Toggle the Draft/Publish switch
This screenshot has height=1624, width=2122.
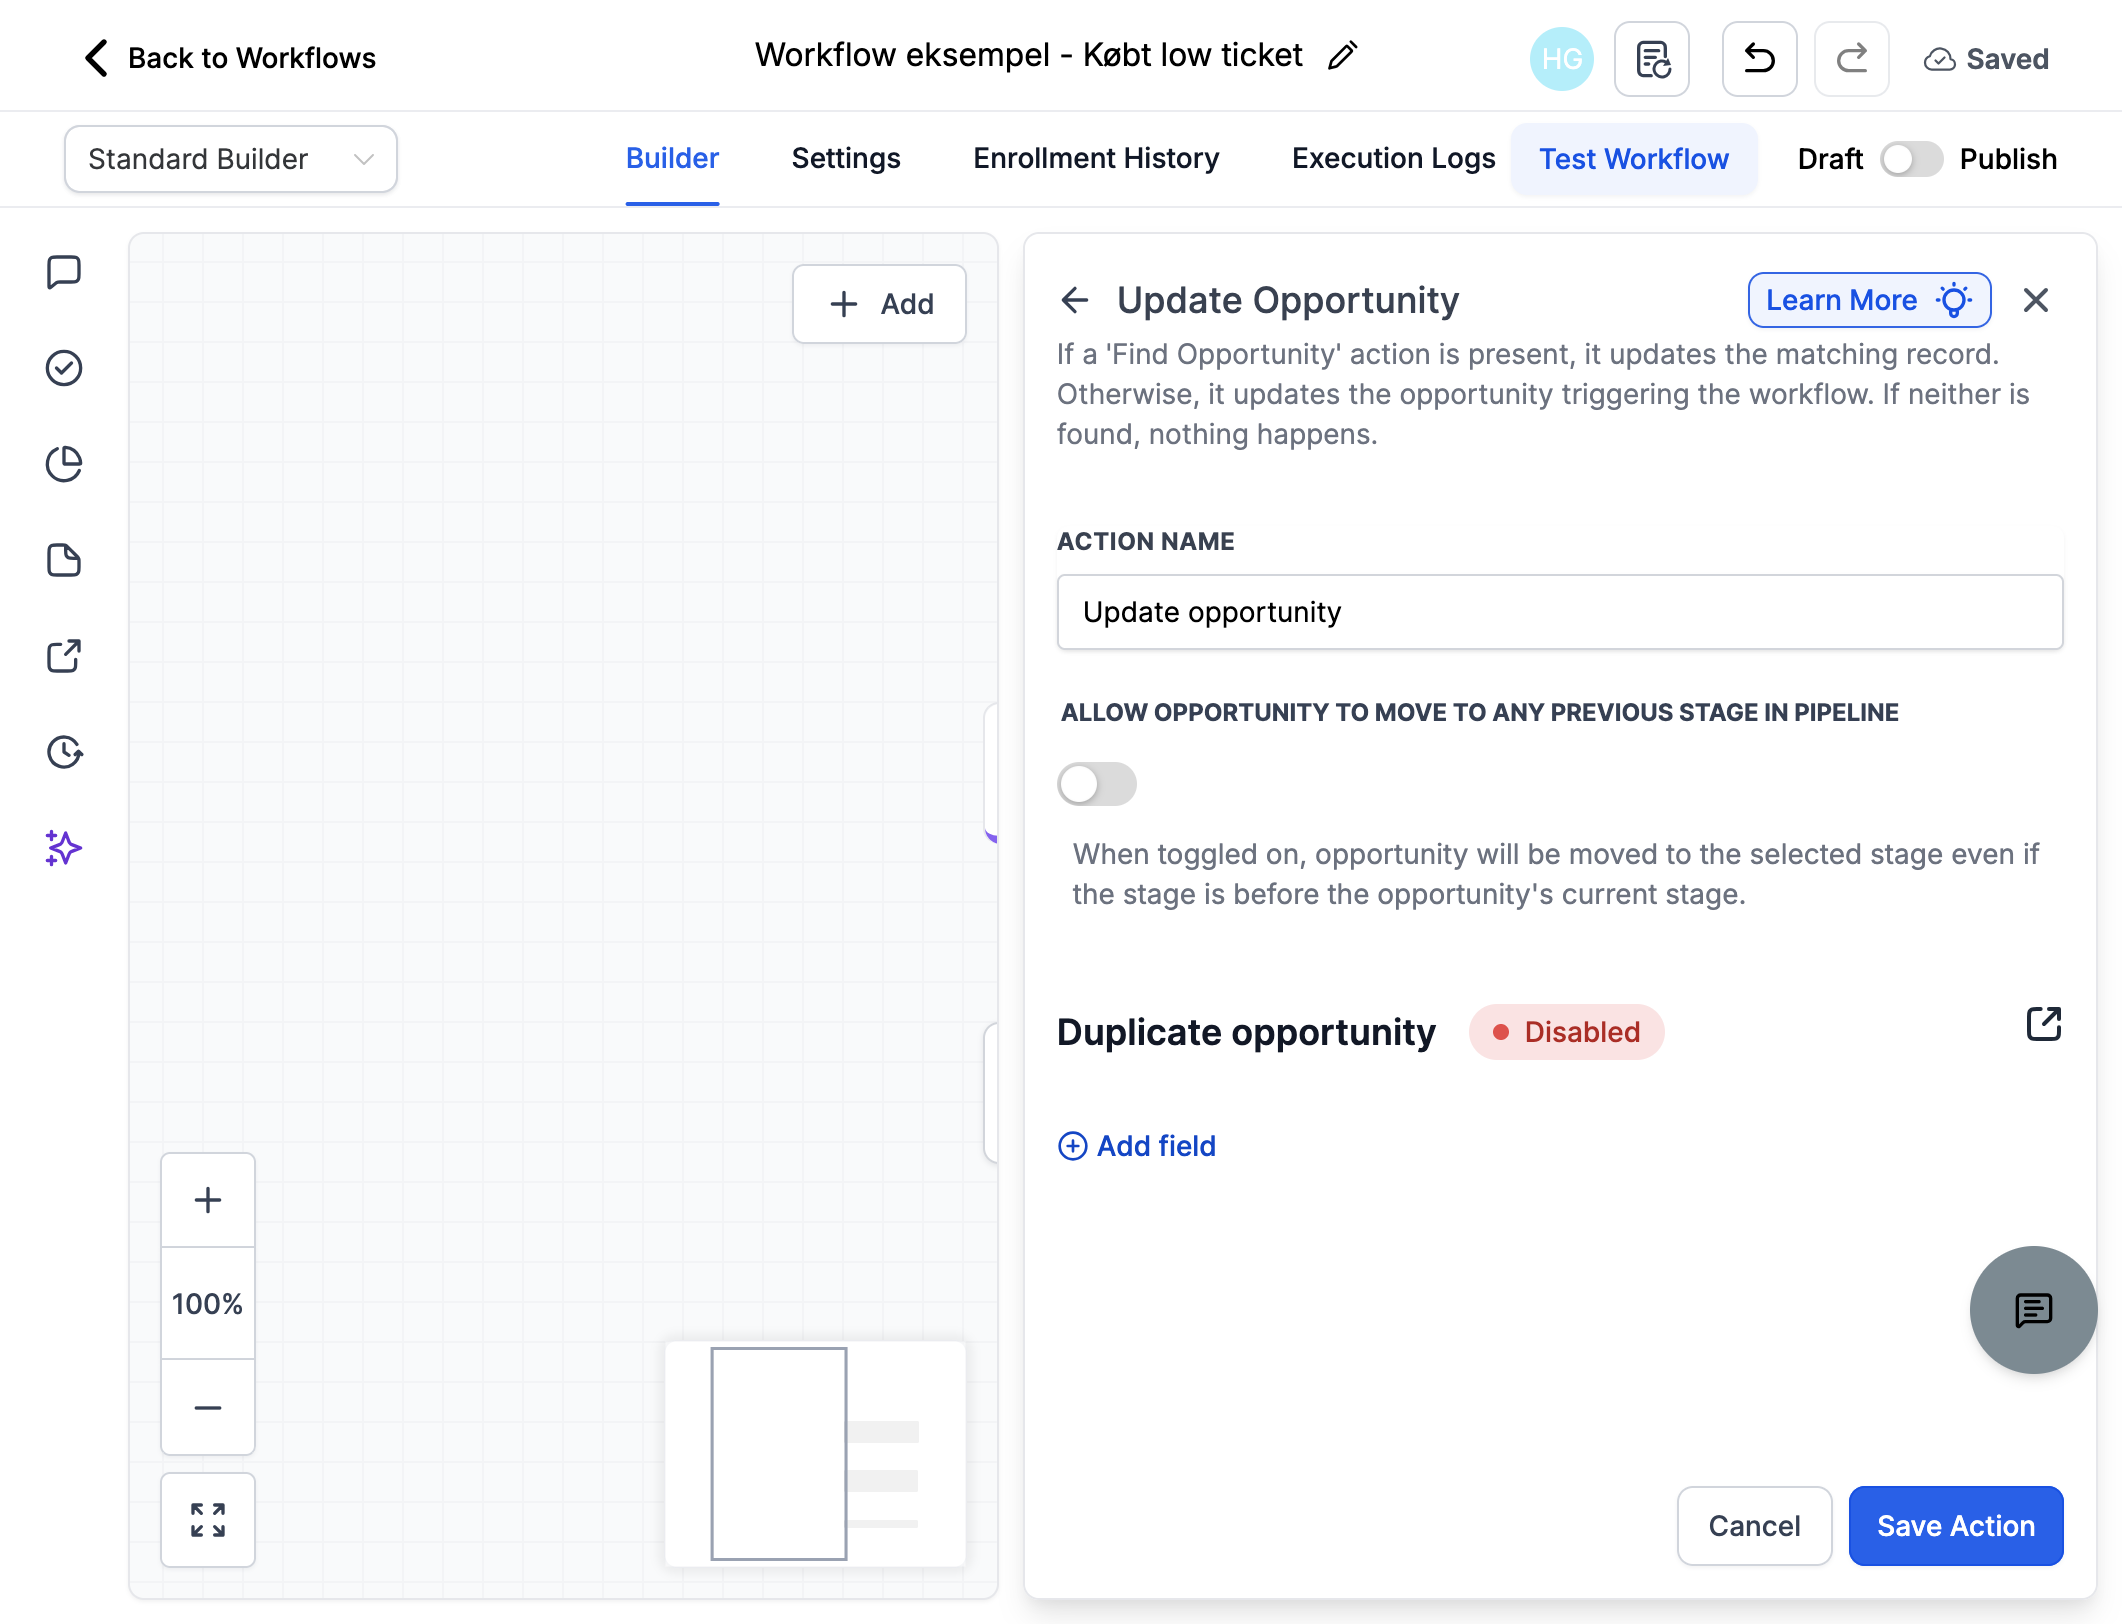[x=1911, y=159]
